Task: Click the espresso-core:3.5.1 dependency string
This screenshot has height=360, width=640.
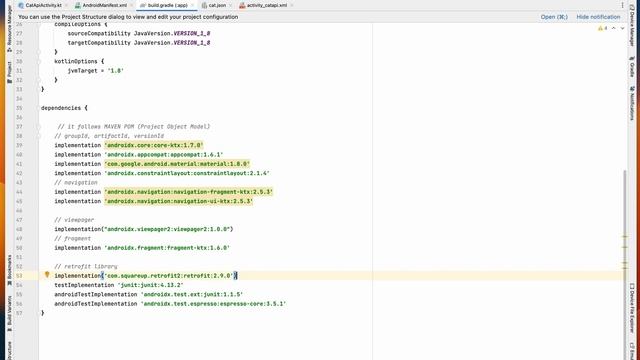Action: [x=213, y=304]
